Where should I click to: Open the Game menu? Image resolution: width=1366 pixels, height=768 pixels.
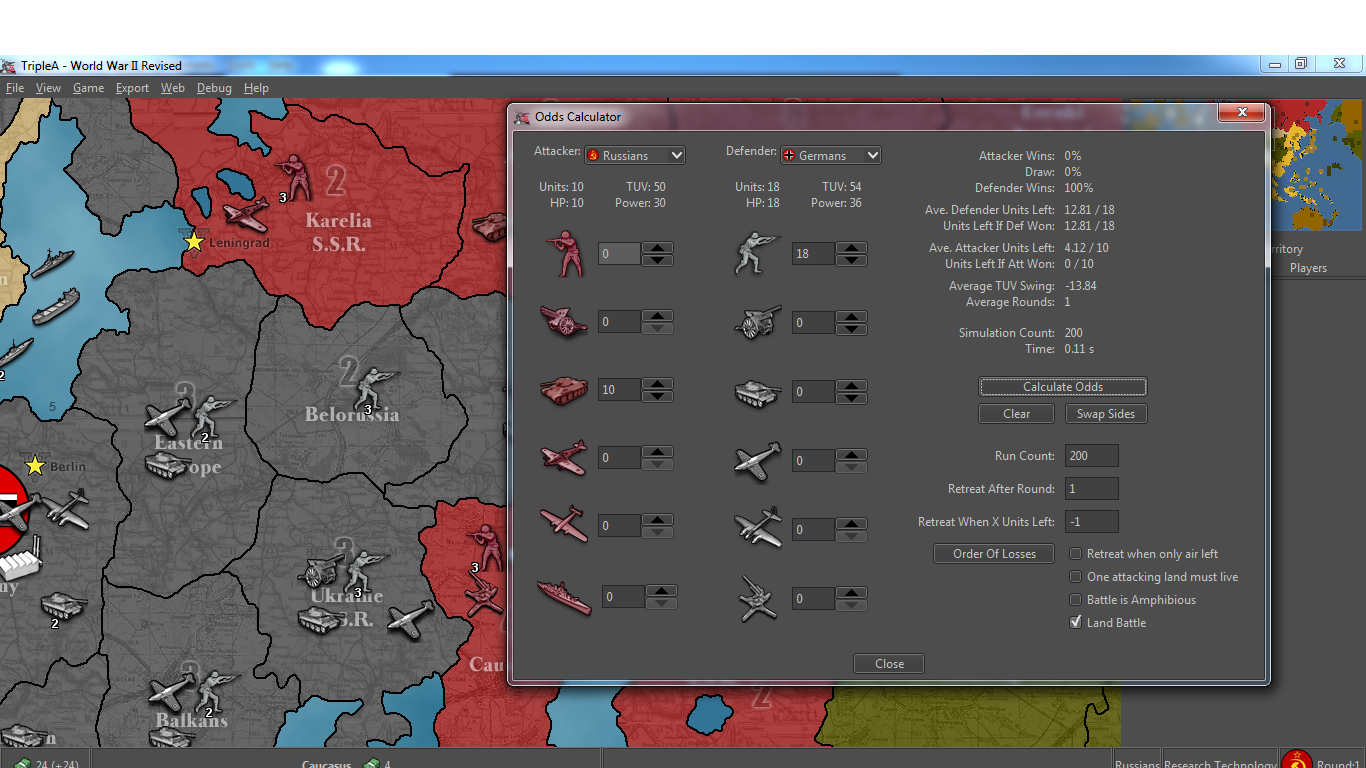pos(88,88)
